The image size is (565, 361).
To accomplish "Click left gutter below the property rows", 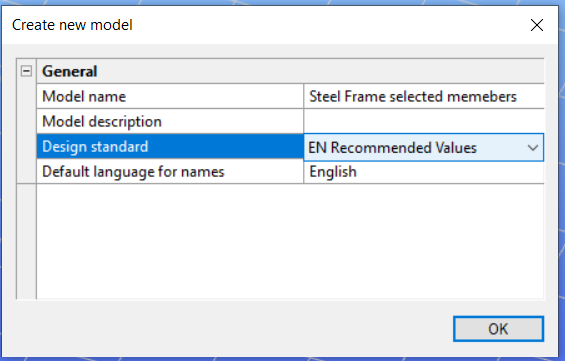I will tap(26, 241).
